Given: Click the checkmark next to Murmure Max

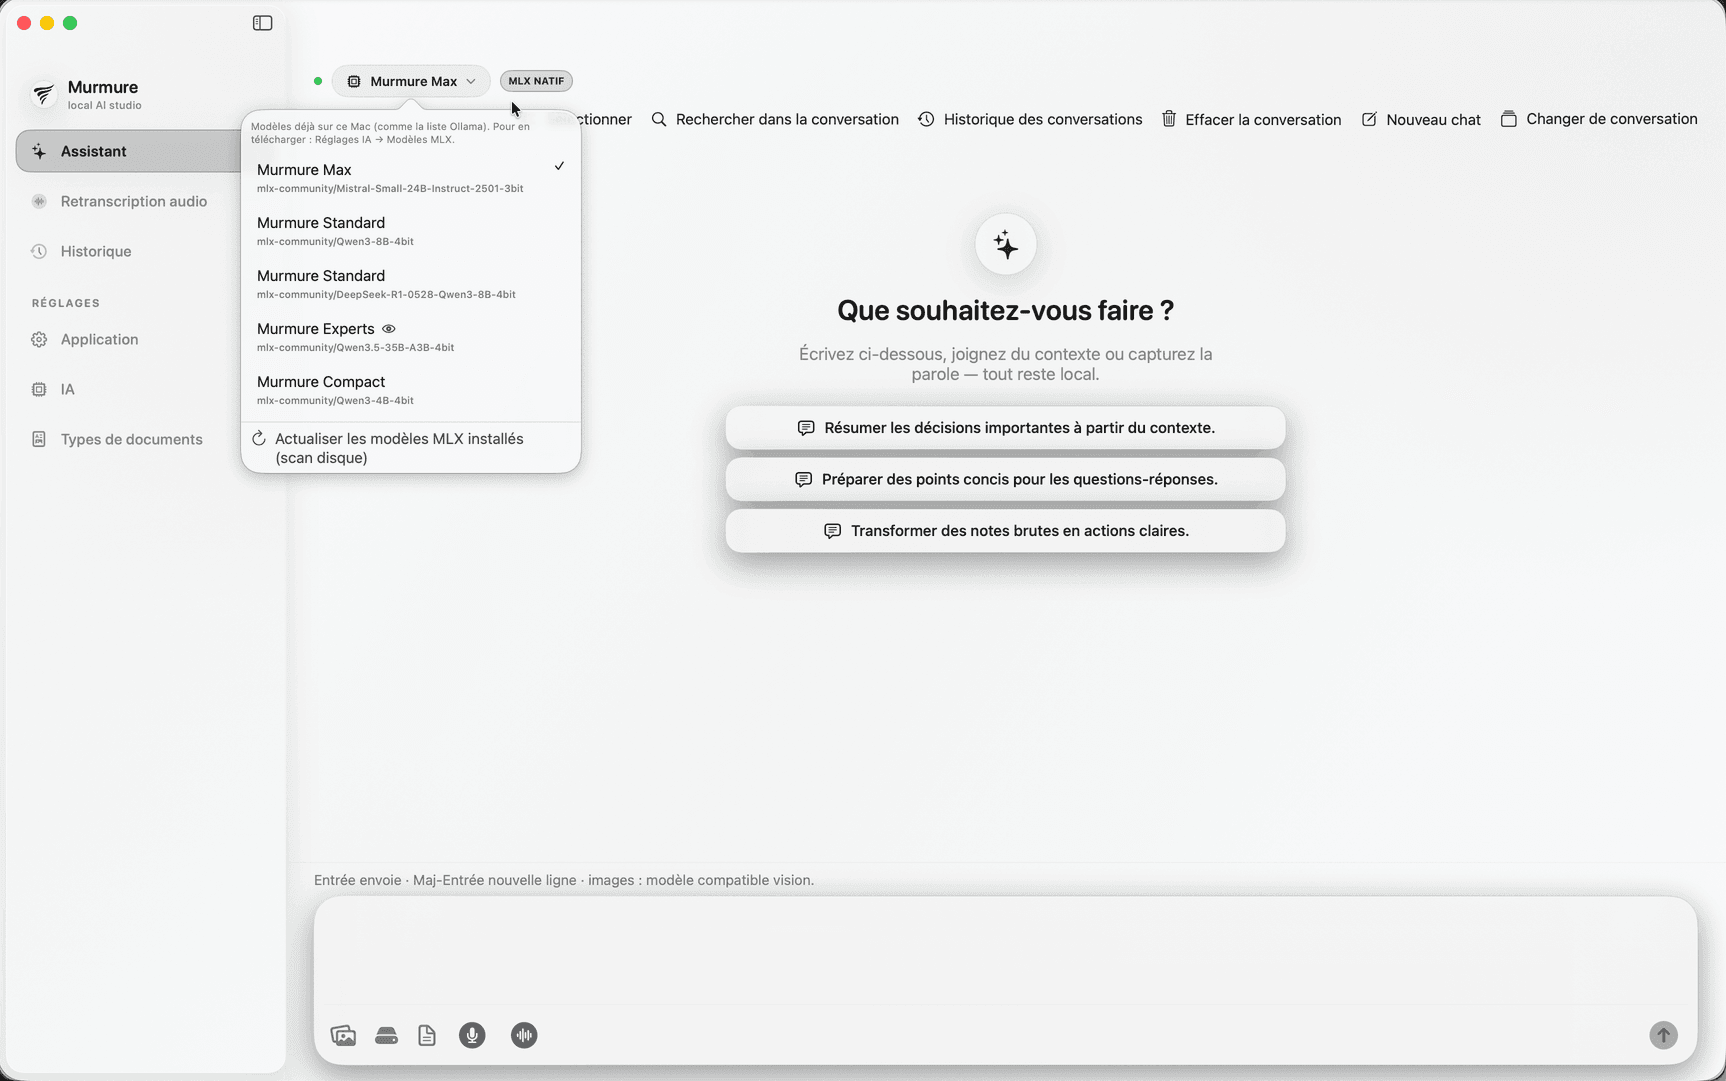Looking at the screenshot, I should 559,166.
